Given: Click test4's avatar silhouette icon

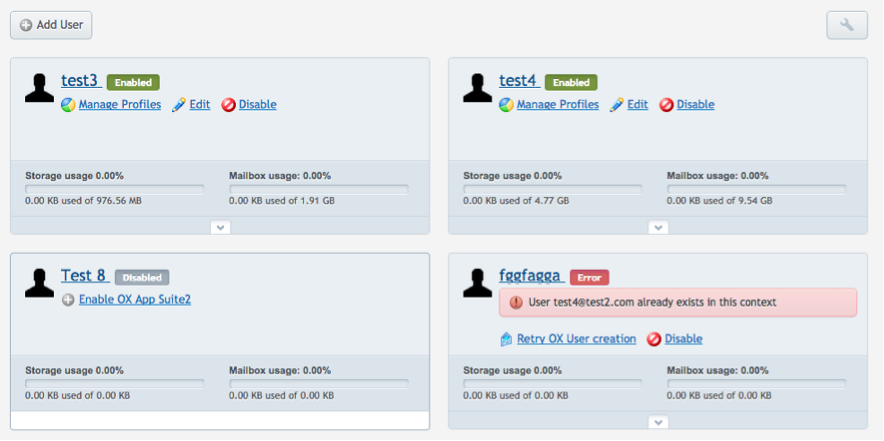Looking at the screenshot, I should point(478,88).
